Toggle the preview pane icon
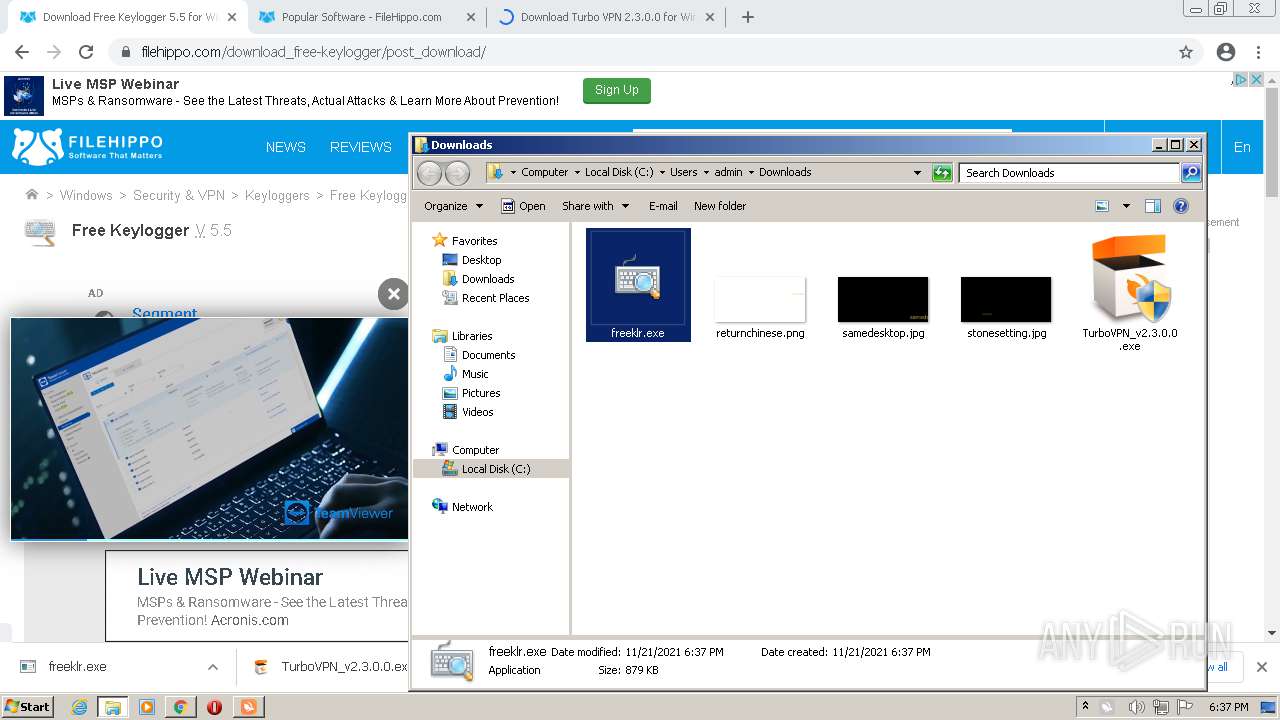1280x720 pixels. [1153, 206]
